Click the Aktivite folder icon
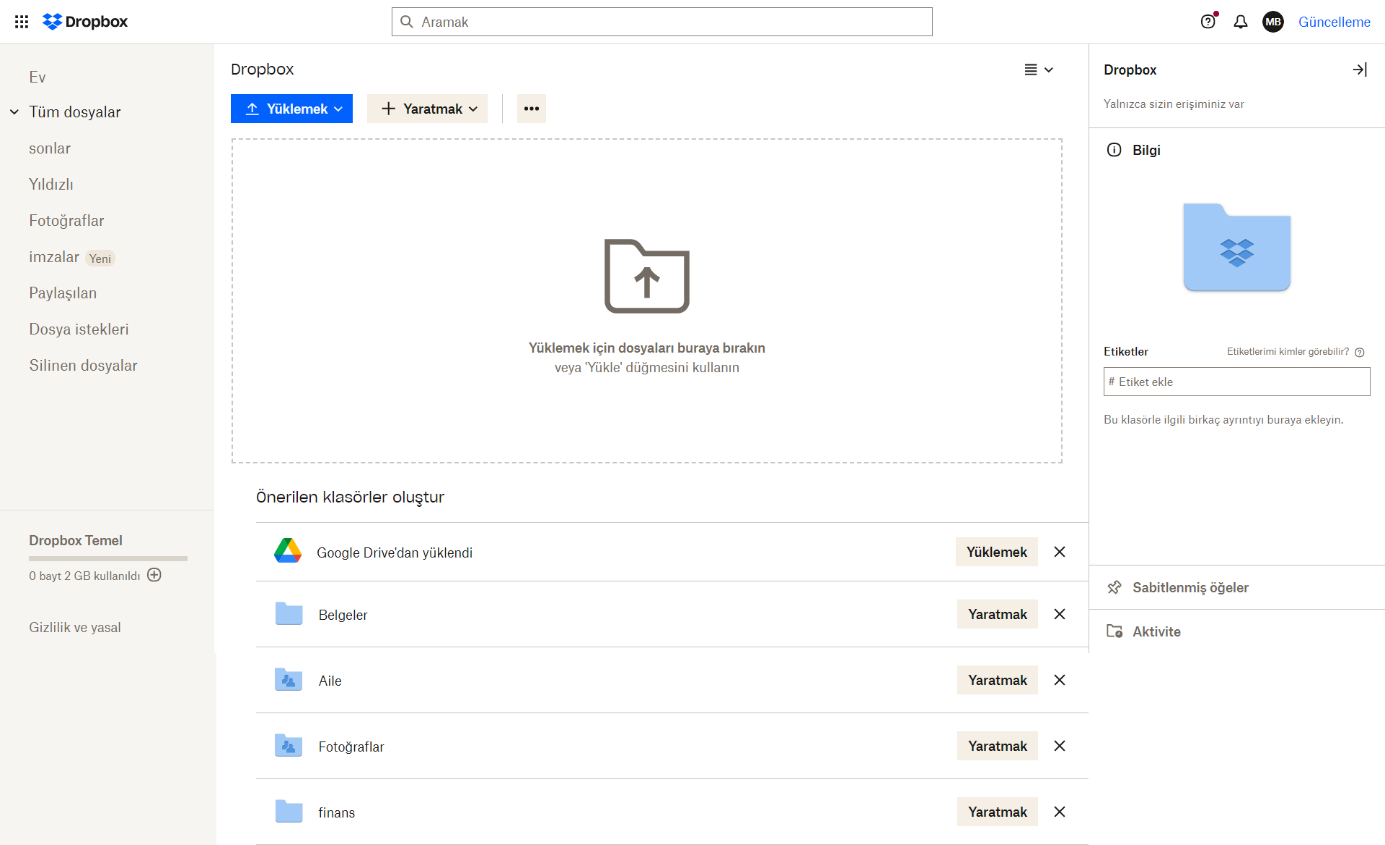Image resolution: width=1385 pixels, height=845 pixels. point(1114,632)
